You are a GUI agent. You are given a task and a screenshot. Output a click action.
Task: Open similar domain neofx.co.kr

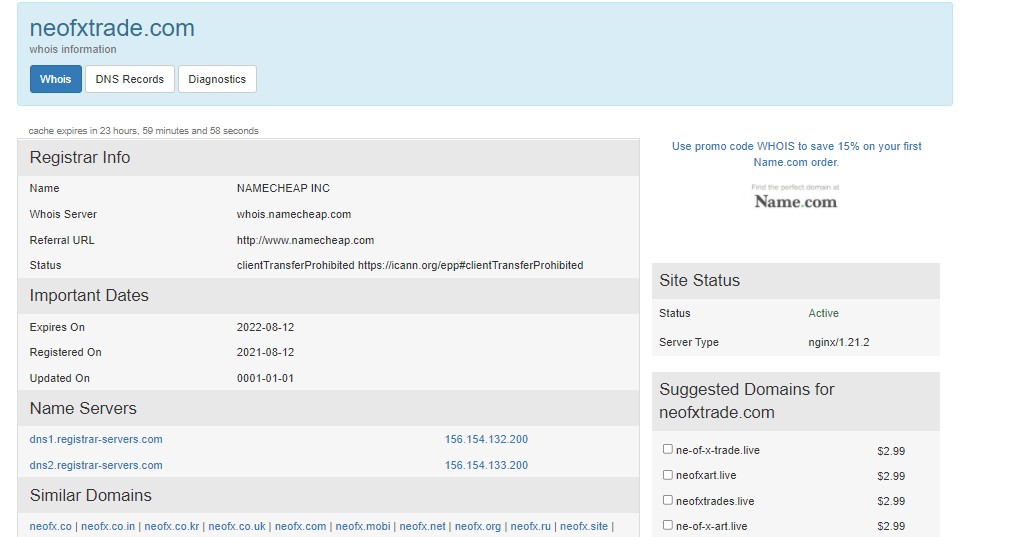click(x=172, y=526)
